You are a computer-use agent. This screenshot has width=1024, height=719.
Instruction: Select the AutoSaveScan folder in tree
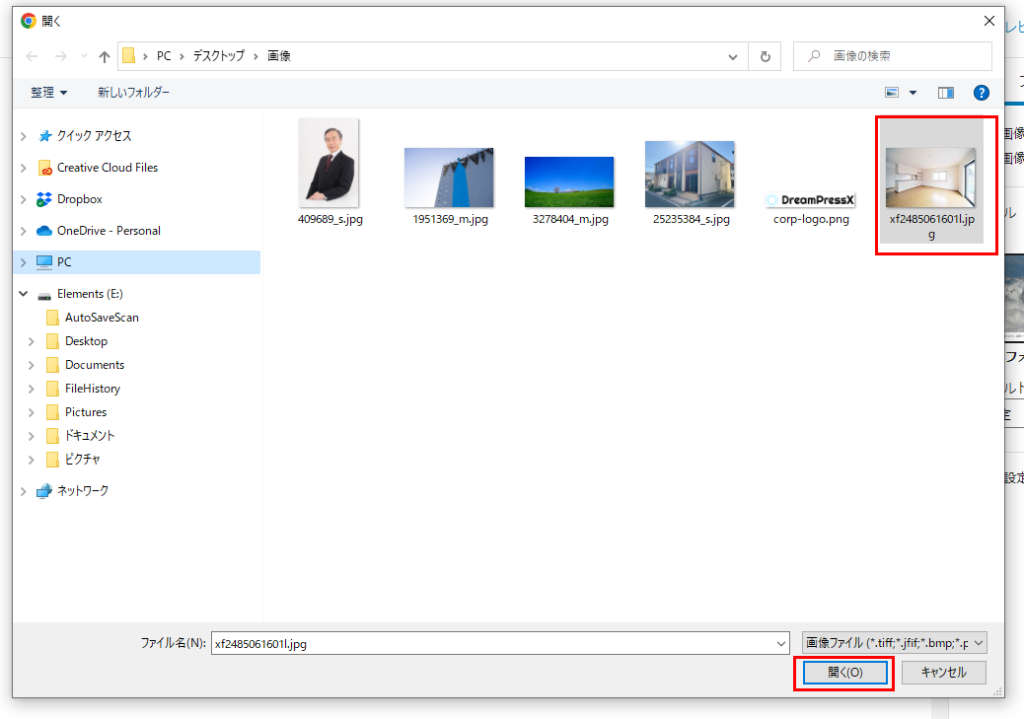coord(101,317)
